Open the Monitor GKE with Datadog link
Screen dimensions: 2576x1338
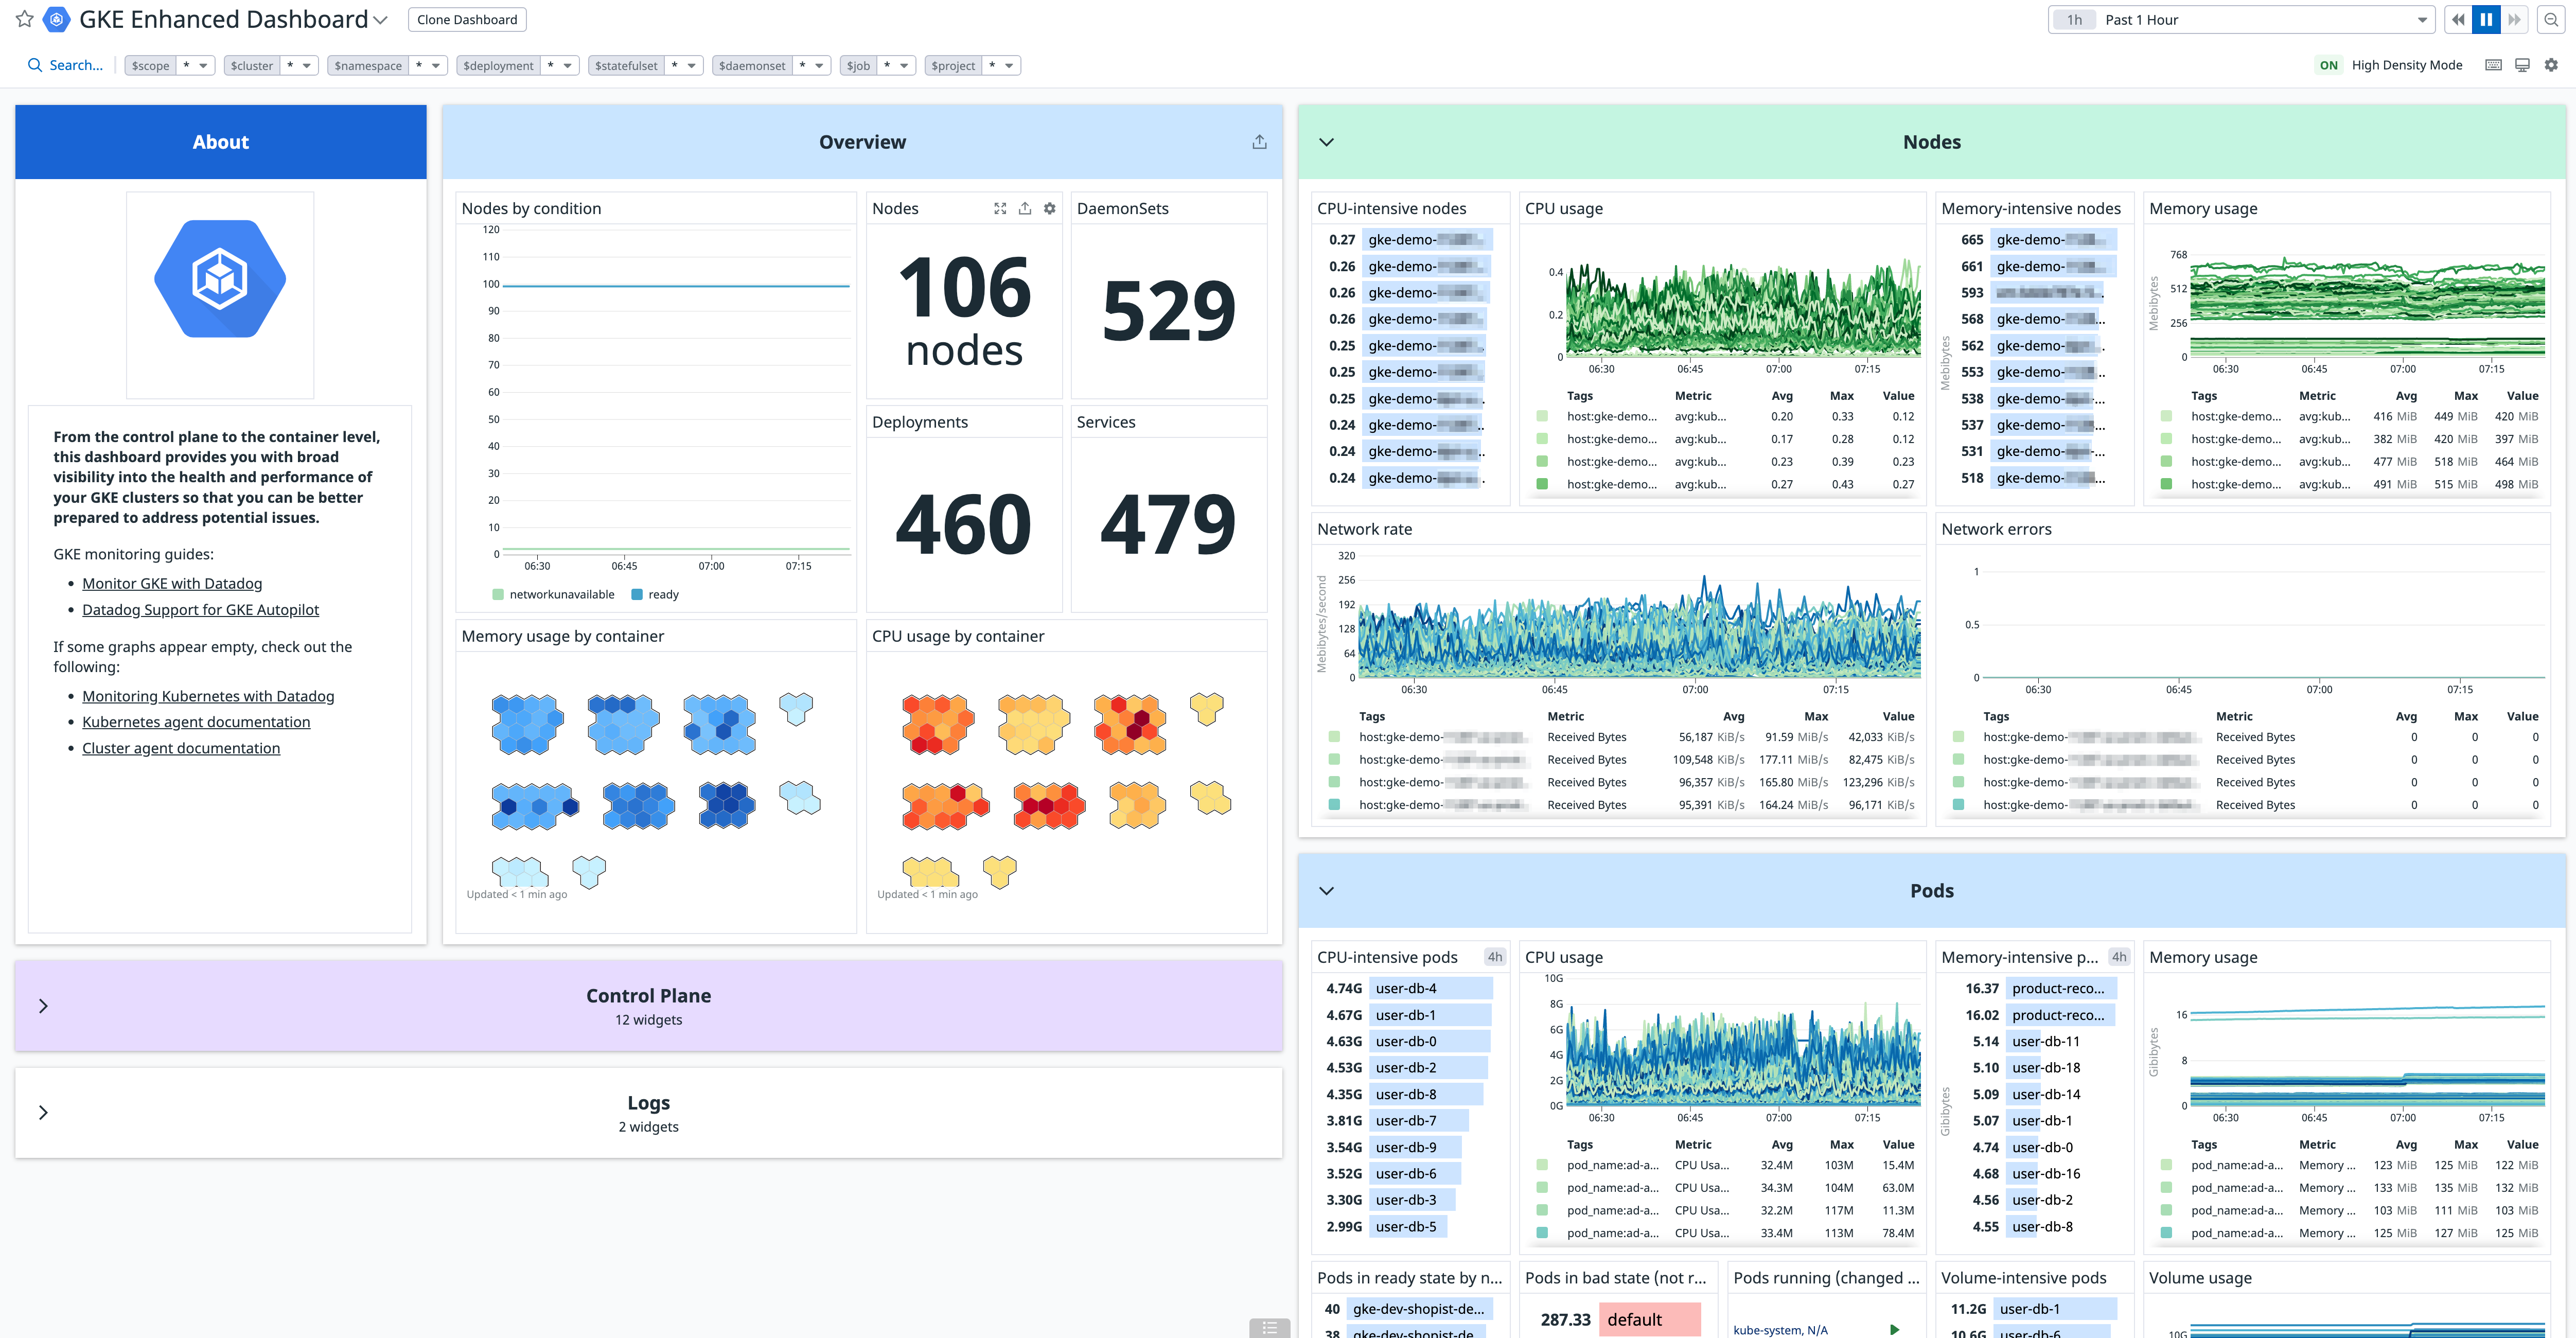(172, 583)
